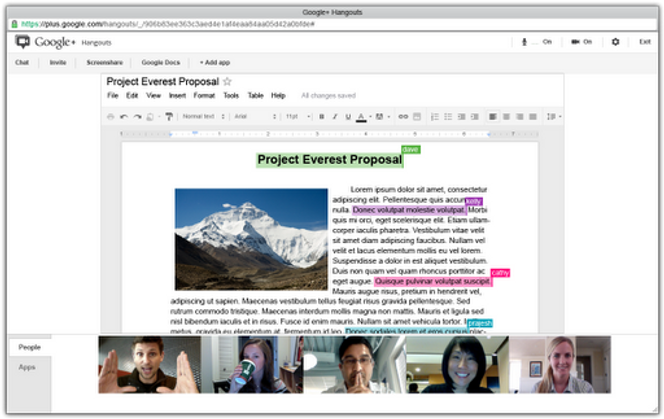Star the Project Everest Proposal document
This screenshot has height=419, width=664.
tap(227, 81)
